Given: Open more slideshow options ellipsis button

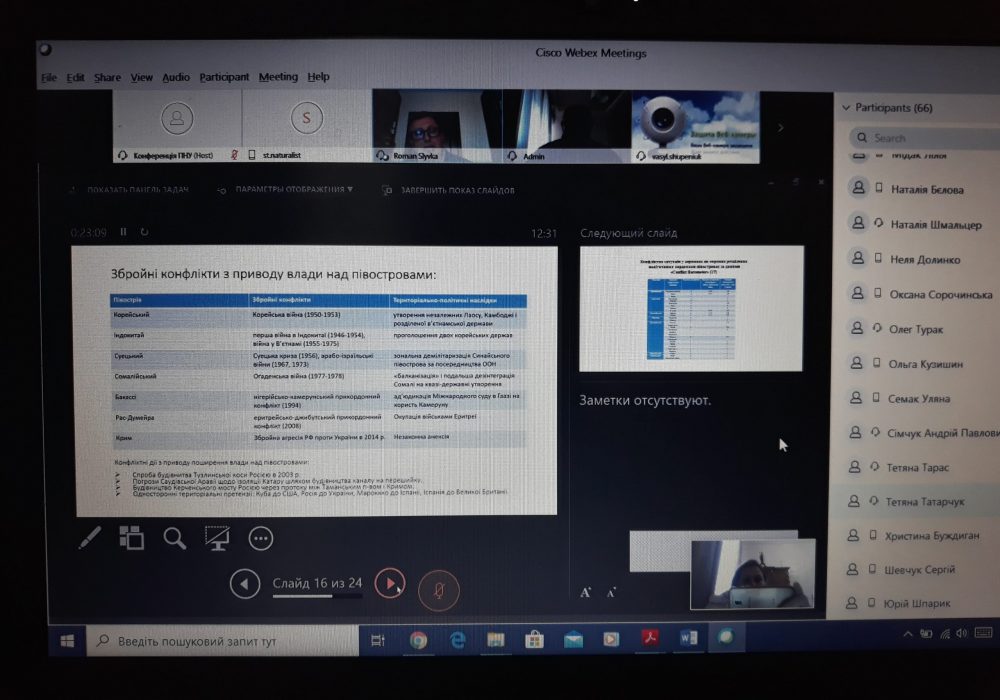Looking at the screenshot, I should 260,539.
